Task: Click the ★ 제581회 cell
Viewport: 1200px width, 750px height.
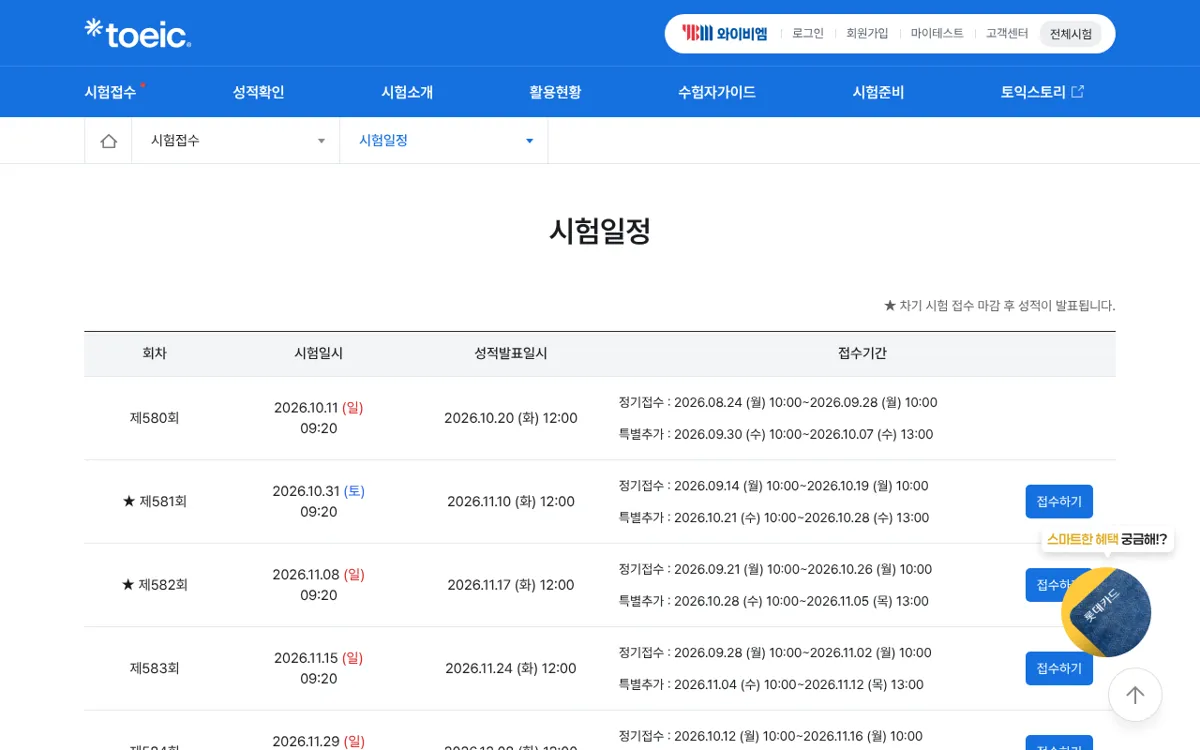Action: click(154, 501)
